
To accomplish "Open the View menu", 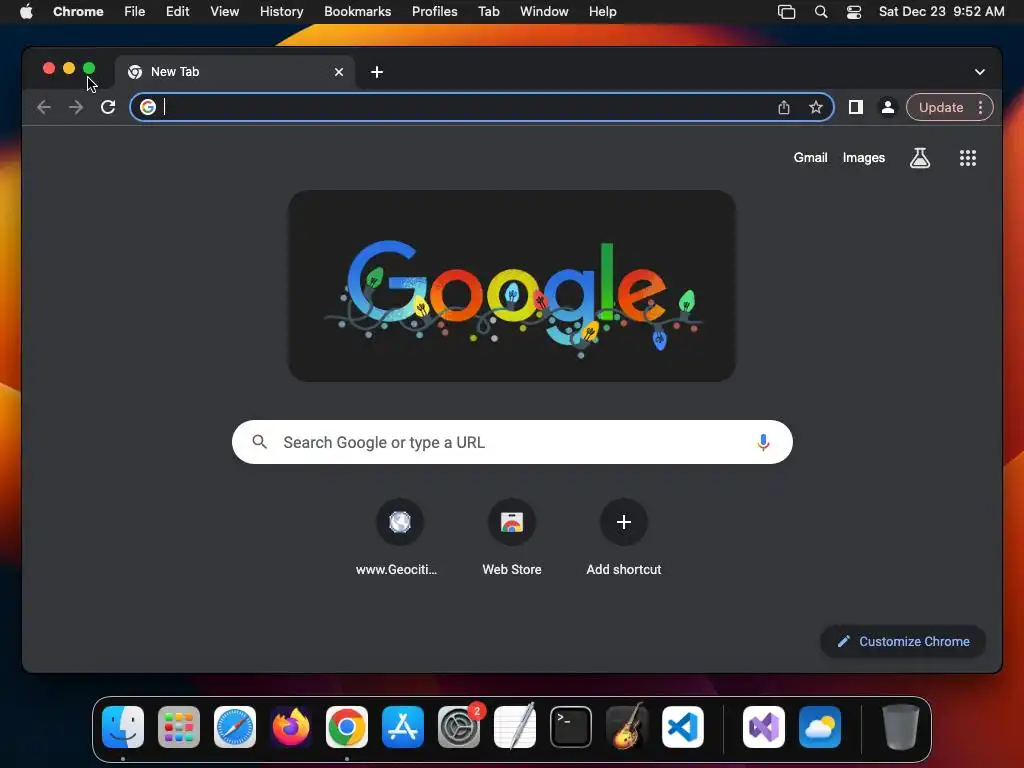I will tap(225, 11).
